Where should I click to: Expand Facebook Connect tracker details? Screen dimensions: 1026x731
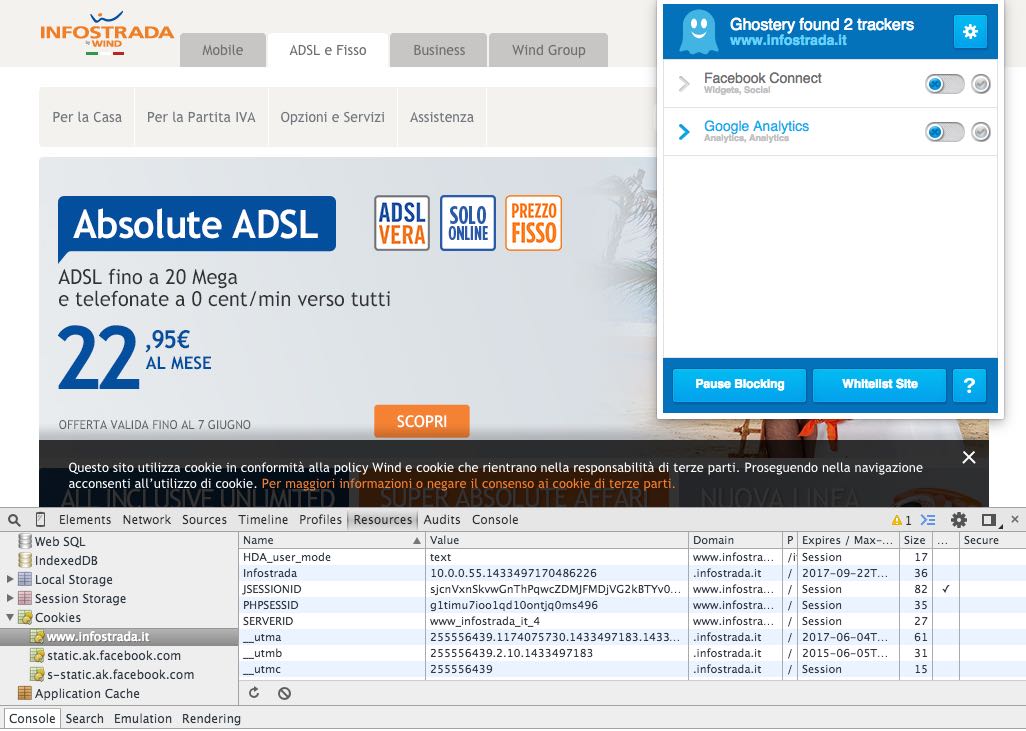point(684,84)
